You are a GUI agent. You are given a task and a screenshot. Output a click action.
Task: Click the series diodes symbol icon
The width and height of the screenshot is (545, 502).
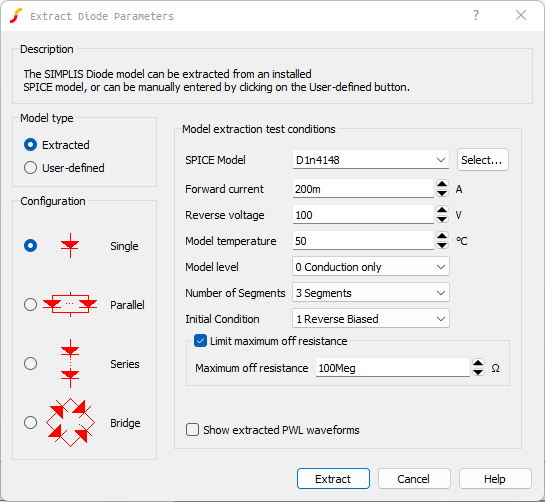pyautogui.click(x=70, y=364)
